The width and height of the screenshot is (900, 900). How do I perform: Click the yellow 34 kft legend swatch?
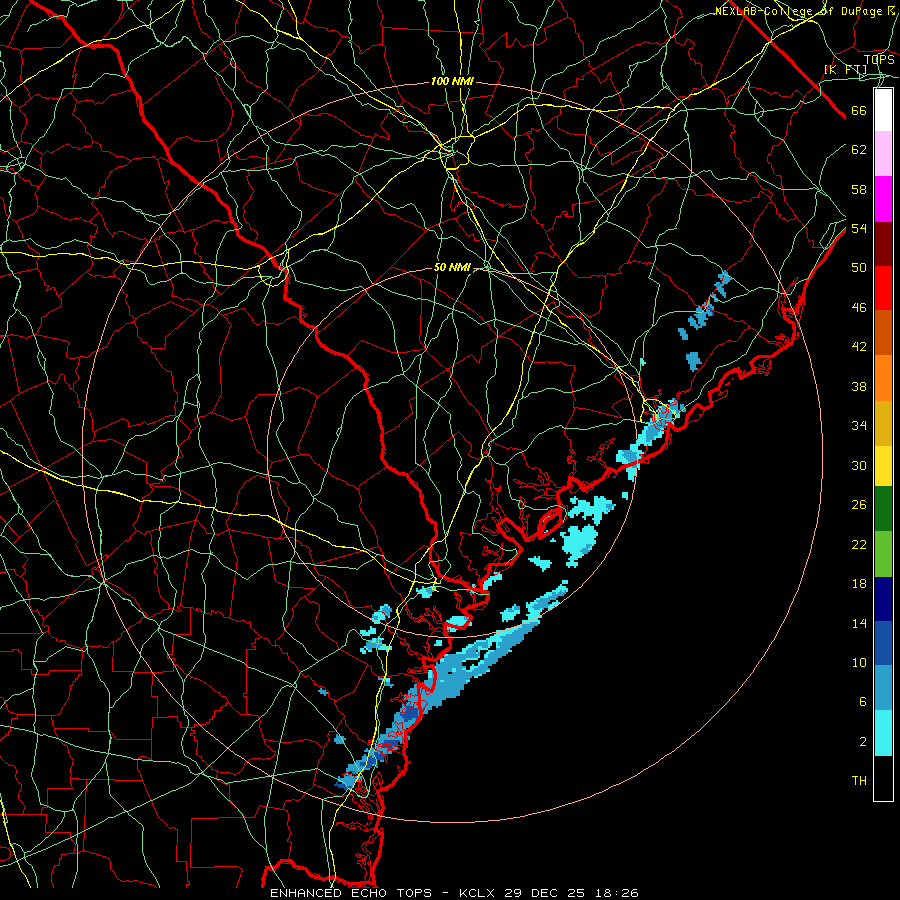883,466
